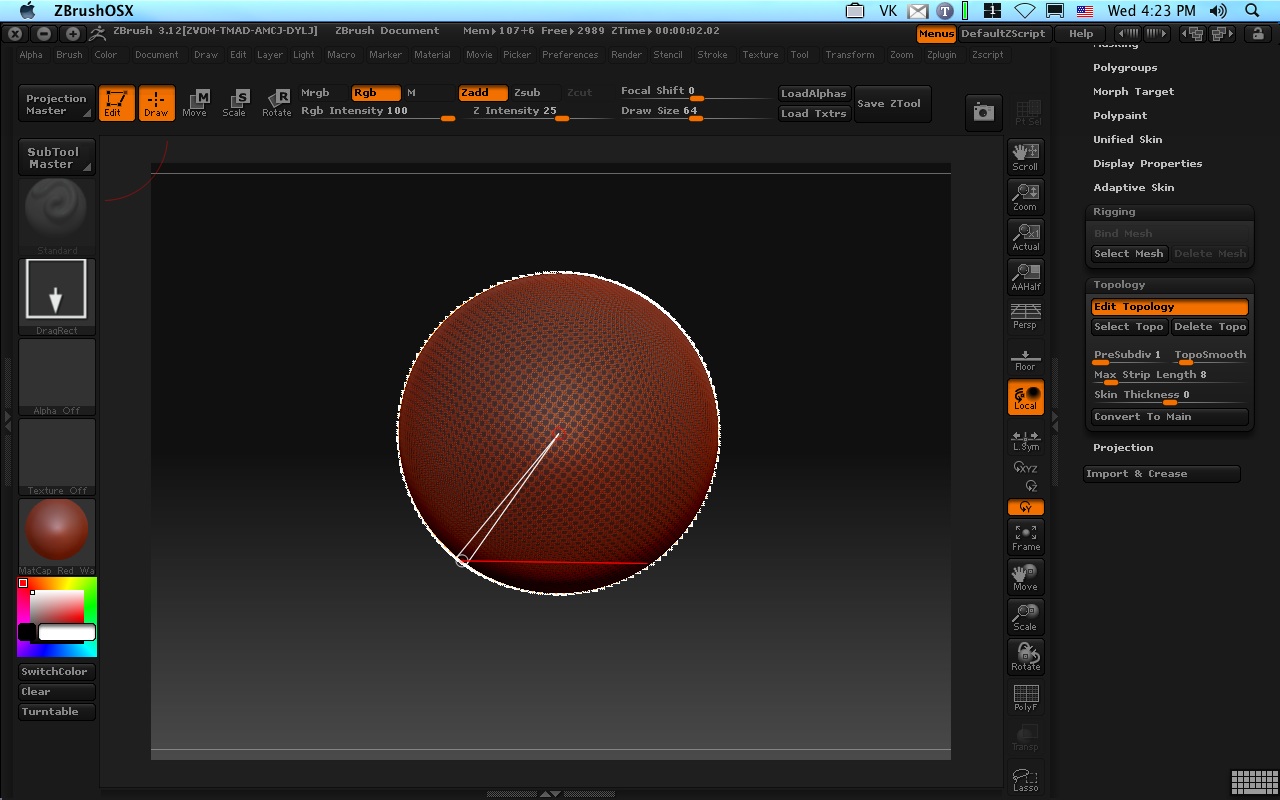Enable Zsub sculpt mode

534,92
